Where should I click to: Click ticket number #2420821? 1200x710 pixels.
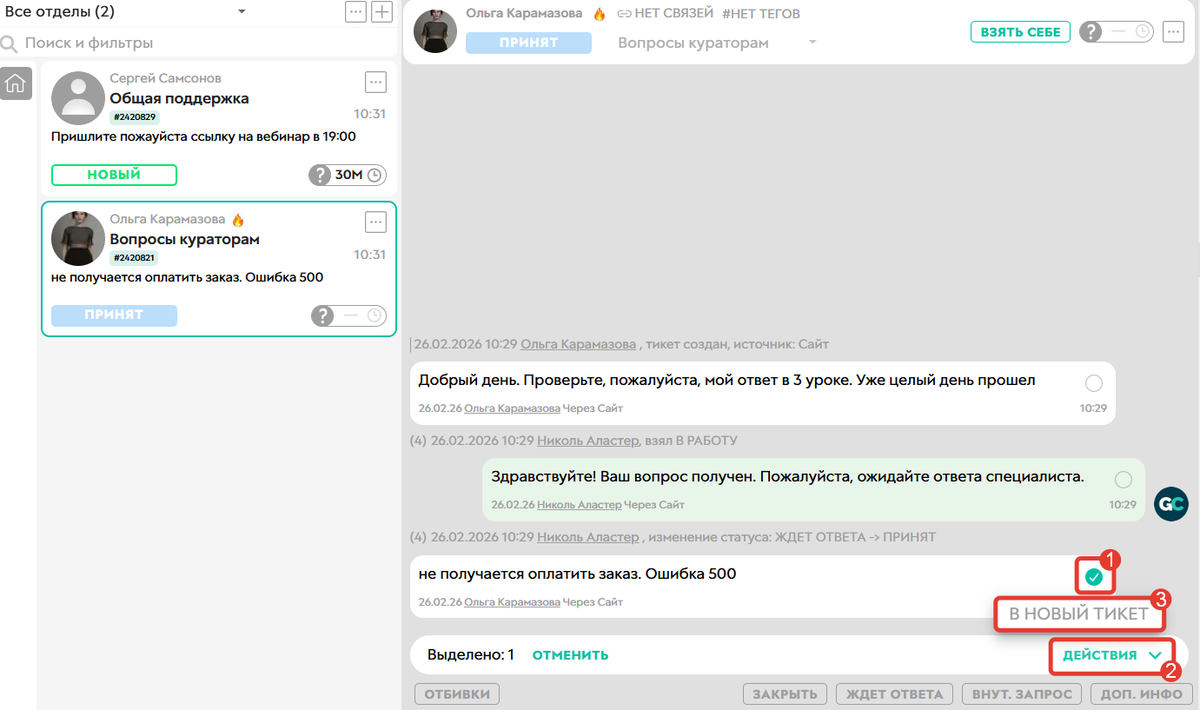[134, 258]
